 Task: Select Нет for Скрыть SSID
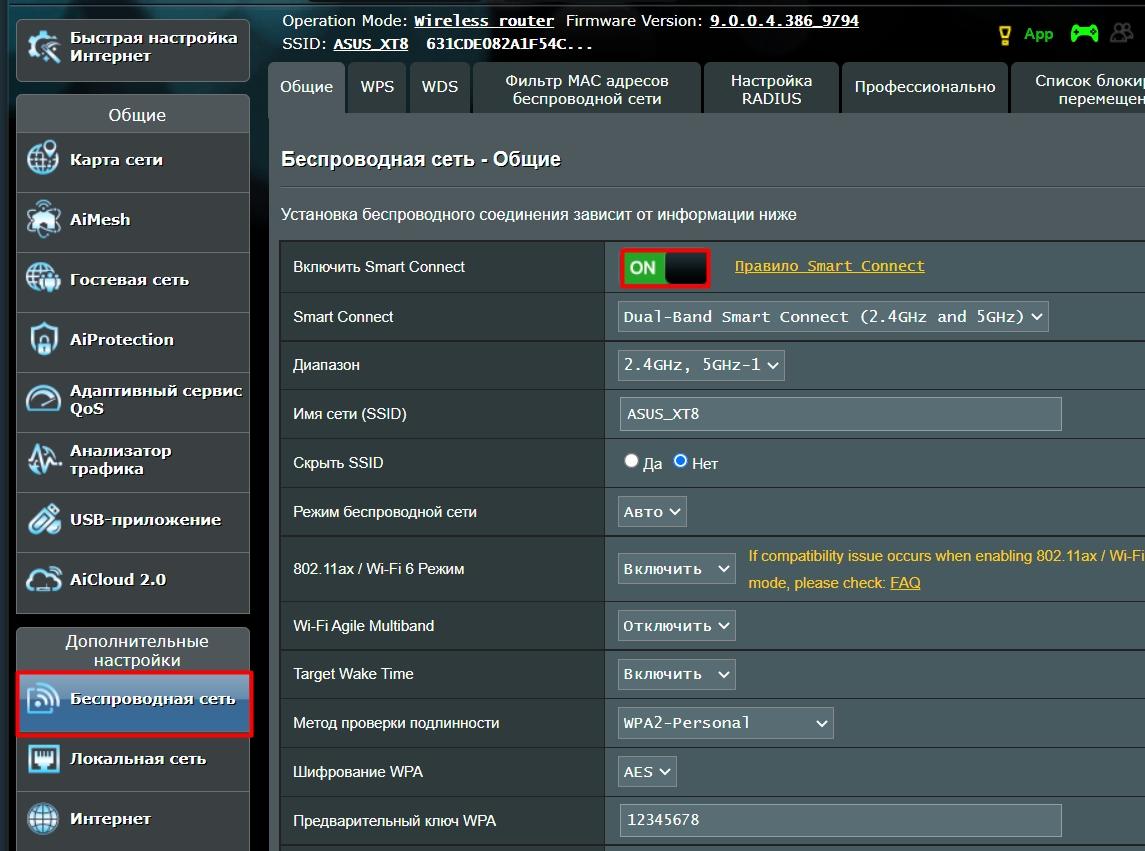tap(680, 461)
